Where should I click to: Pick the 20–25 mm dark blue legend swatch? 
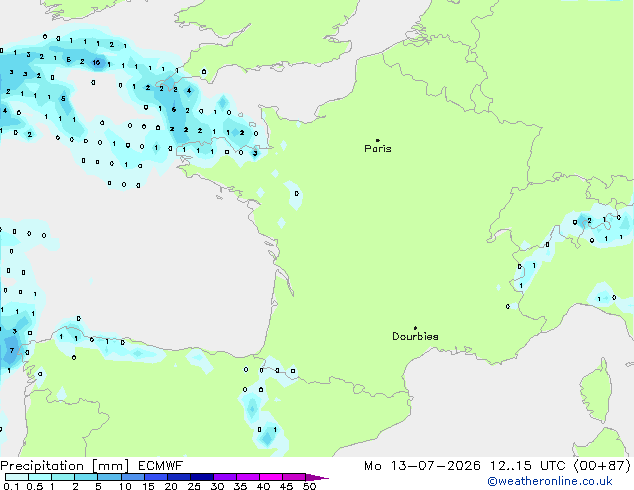[179, 477]
